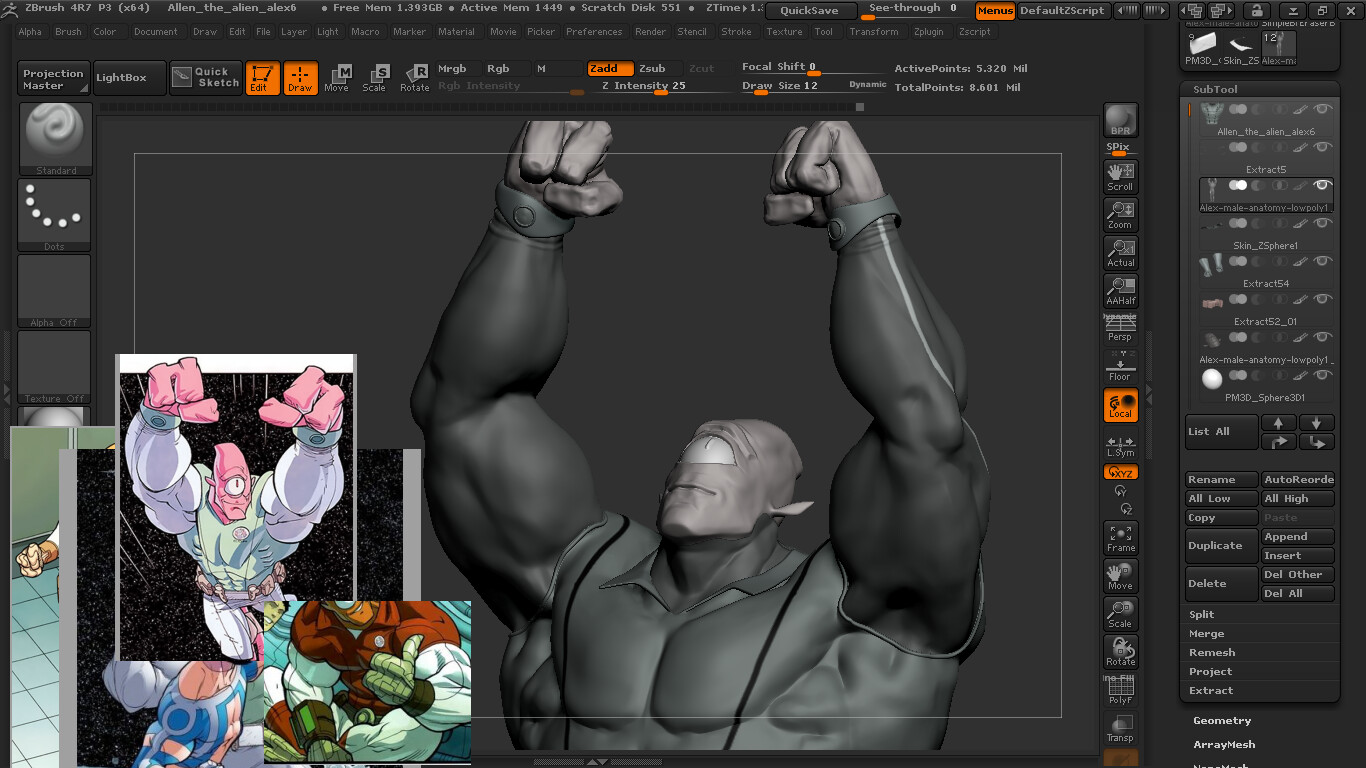Click the right-shelf Rotate icon above PolyF
This screenshot has width=1366, height=768.
pyautogui.click(x=1120, y=652)
